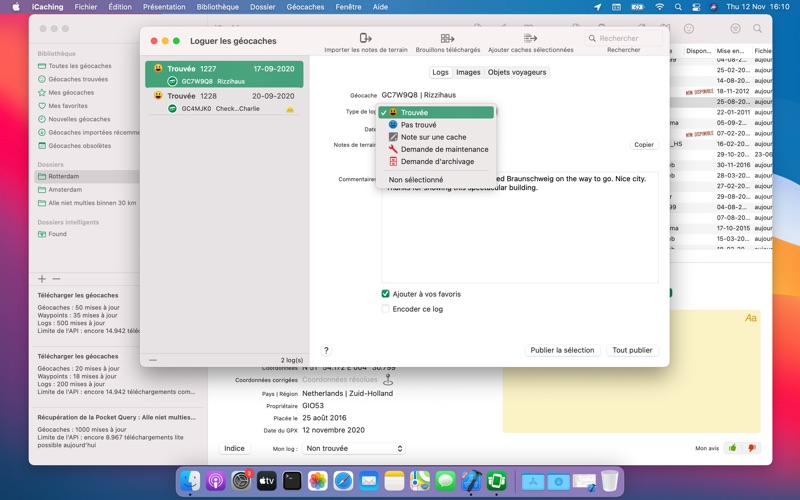
Task: Click inside the Commentaire text area
Action: [520, 228]
